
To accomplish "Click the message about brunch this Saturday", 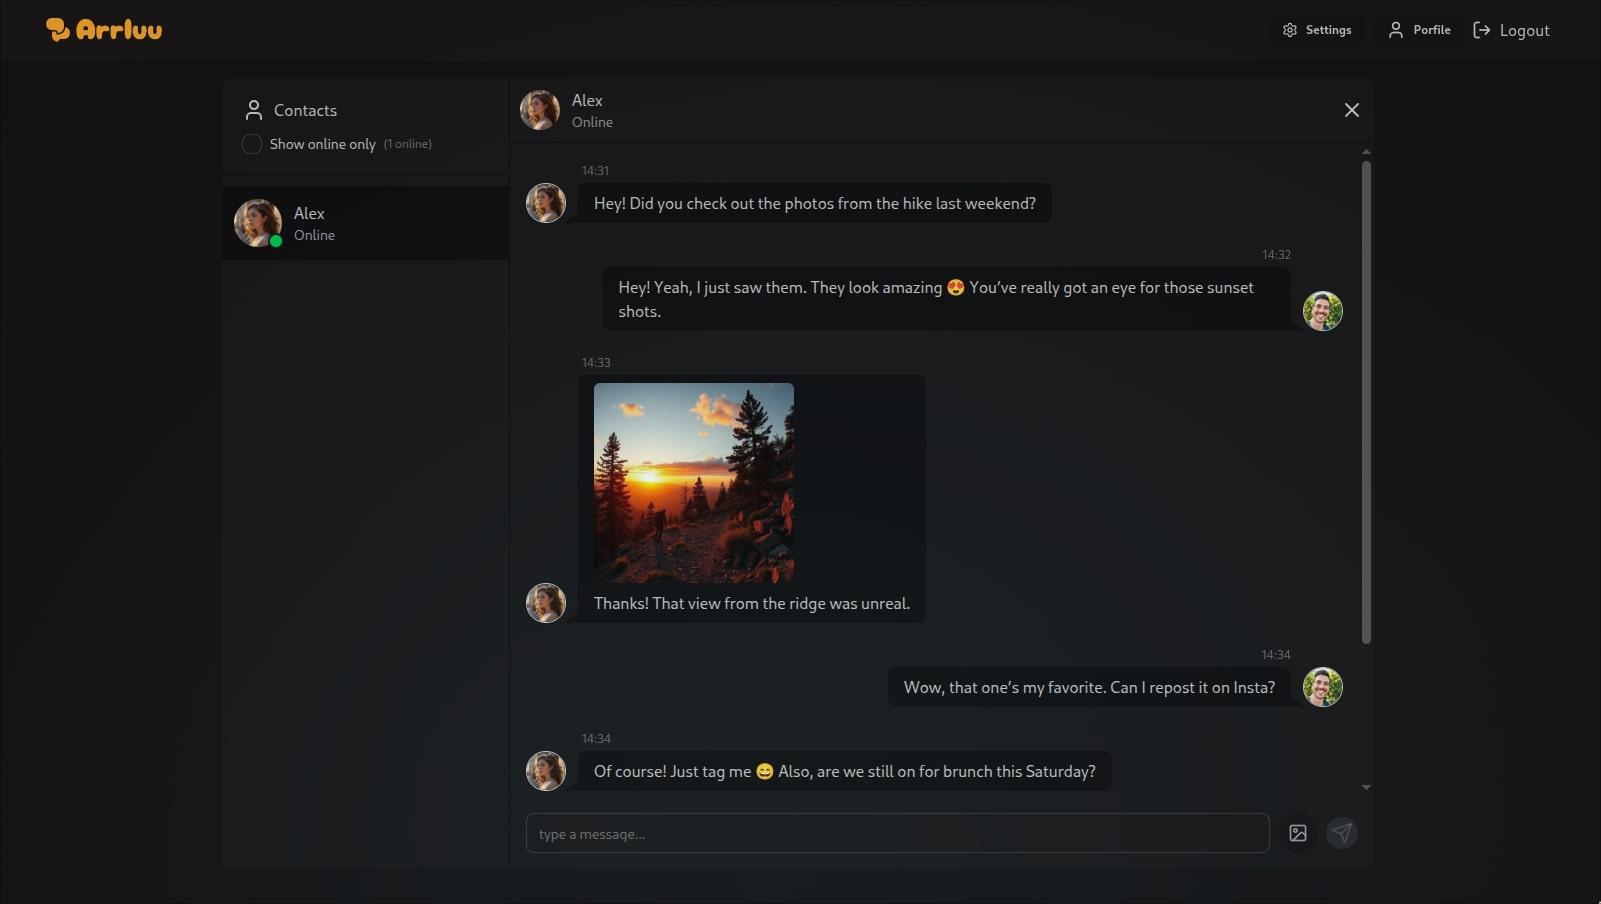I will 844,771.
